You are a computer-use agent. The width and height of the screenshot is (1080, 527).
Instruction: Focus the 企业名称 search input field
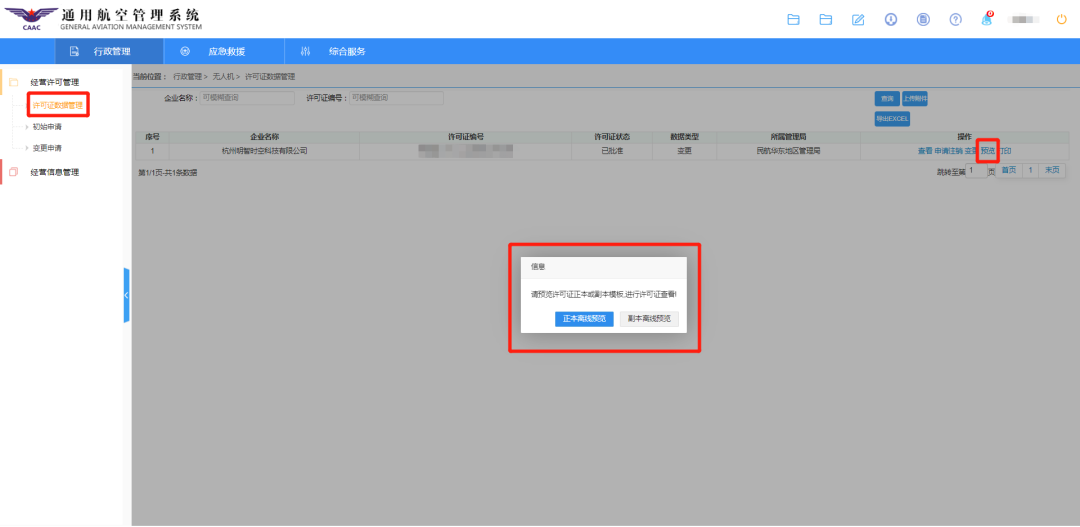(247, 98)
